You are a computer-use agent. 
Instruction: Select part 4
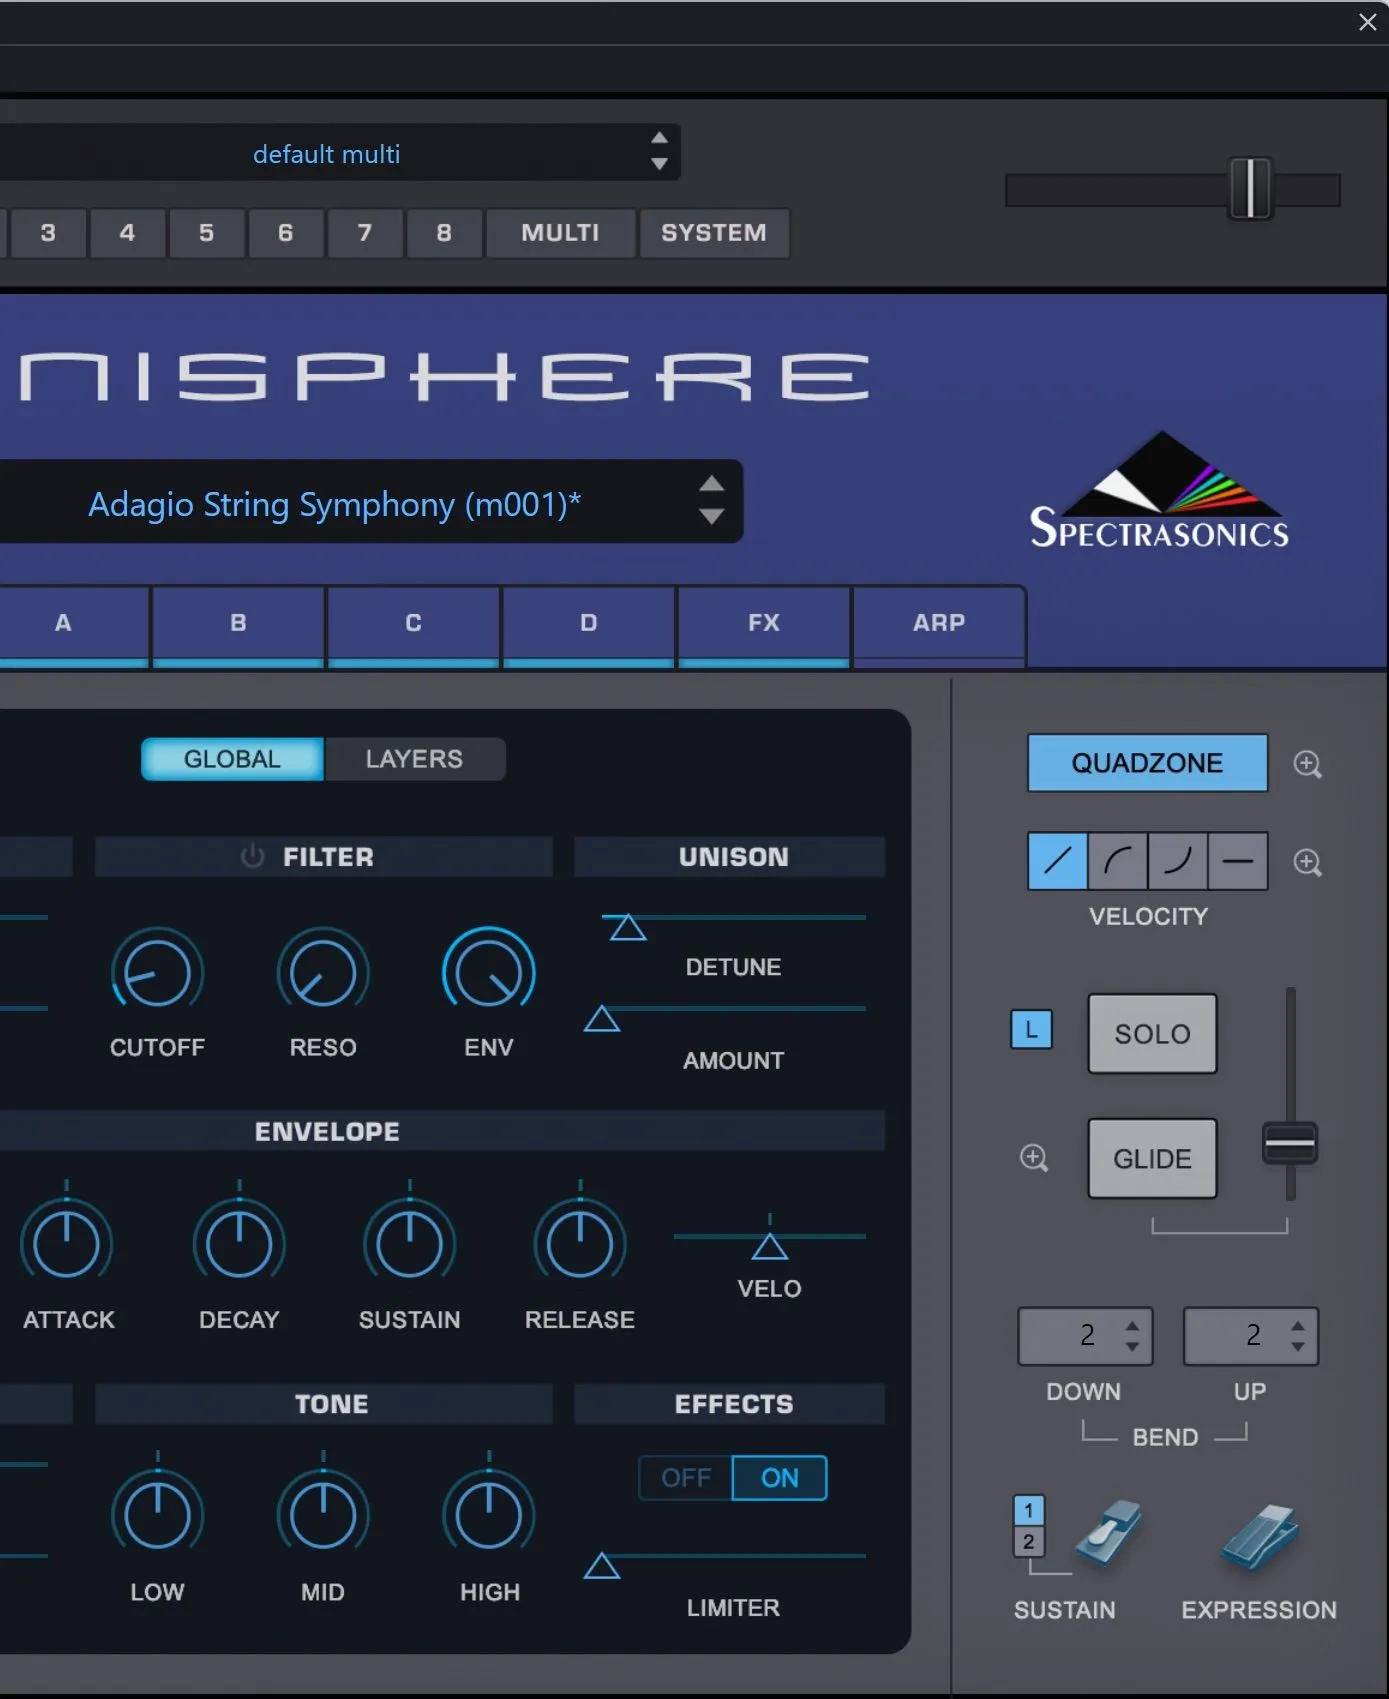pos(127,233)
